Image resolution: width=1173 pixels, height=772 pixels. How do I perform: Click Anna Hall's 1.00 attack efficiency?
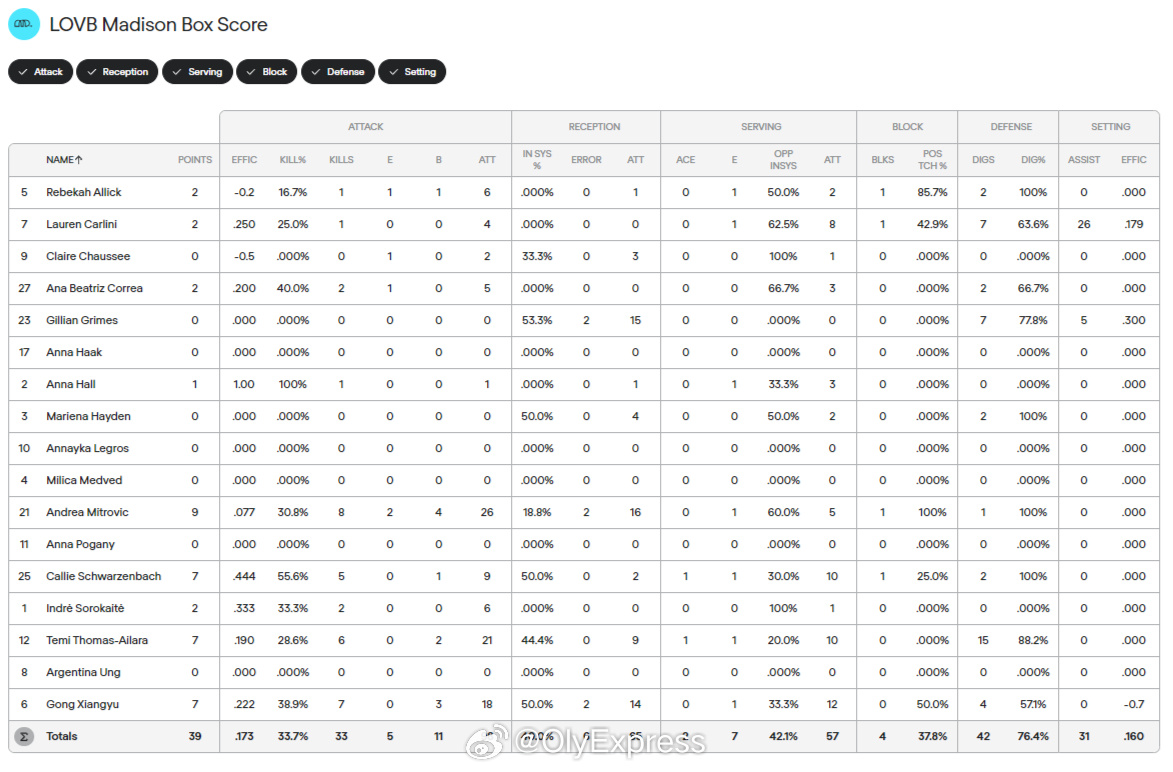click(244, 385)
